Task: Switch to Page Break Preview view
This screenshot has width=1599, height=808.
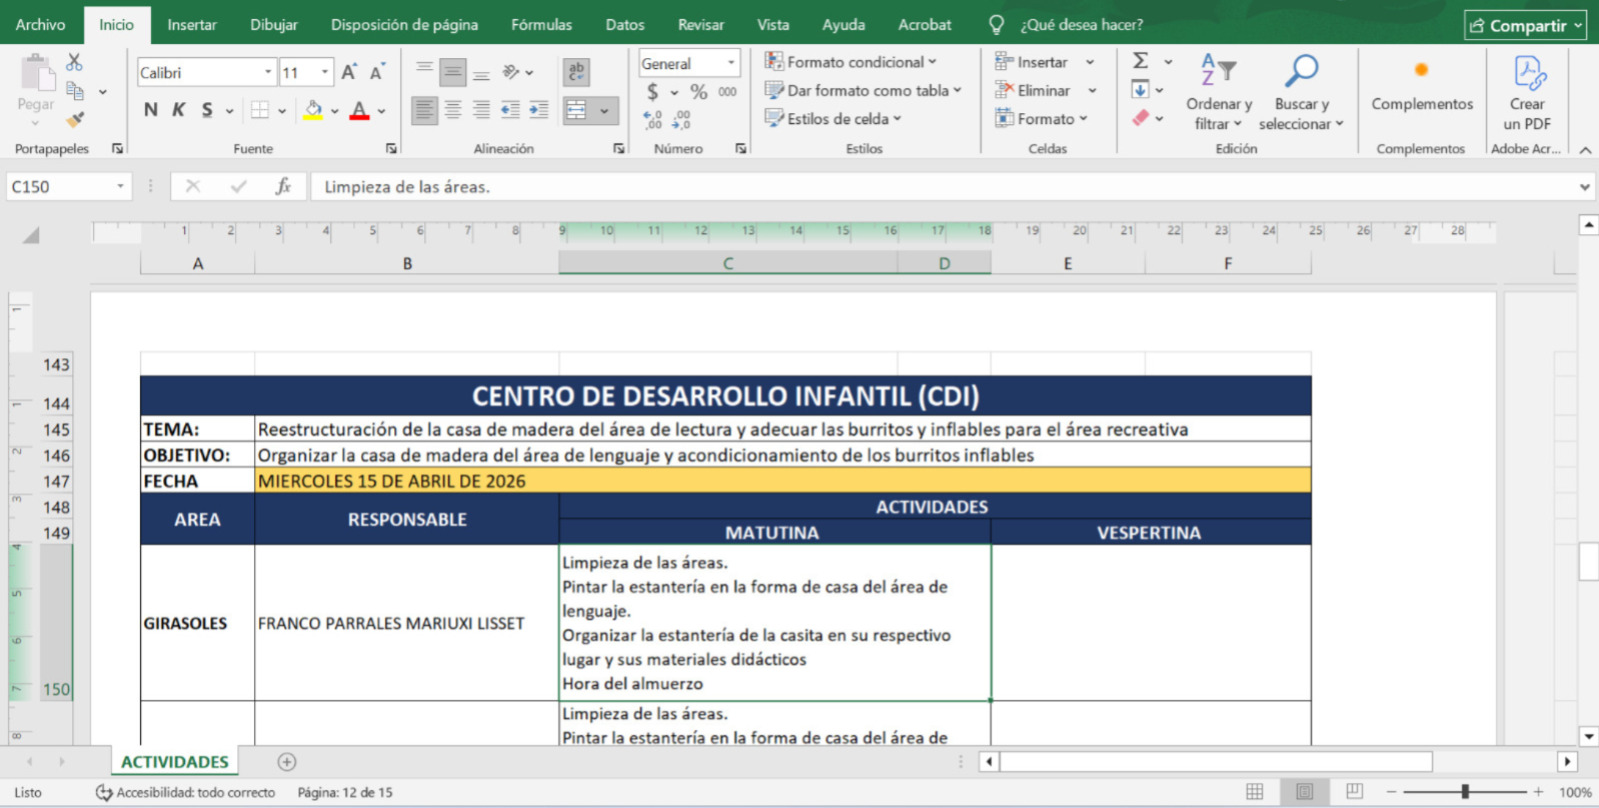Action: [x=1354, y=792]
